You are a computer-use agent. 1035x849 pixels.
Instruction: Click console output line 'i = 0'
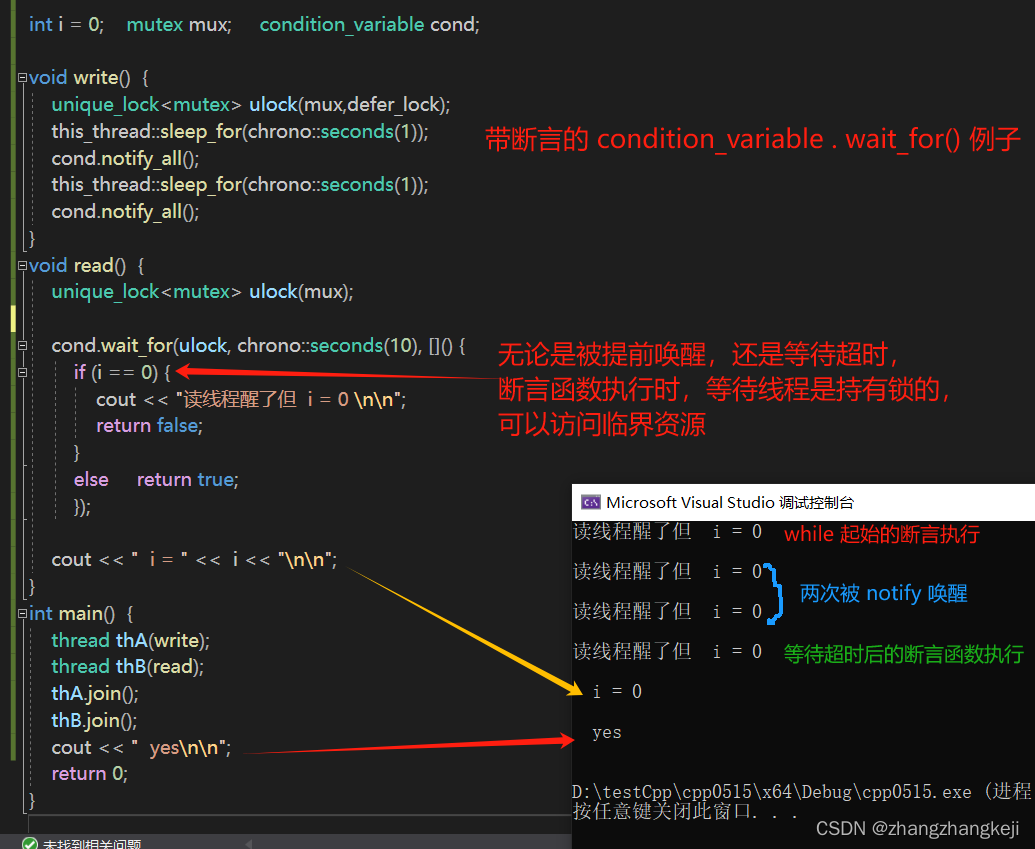coord(617,691)
